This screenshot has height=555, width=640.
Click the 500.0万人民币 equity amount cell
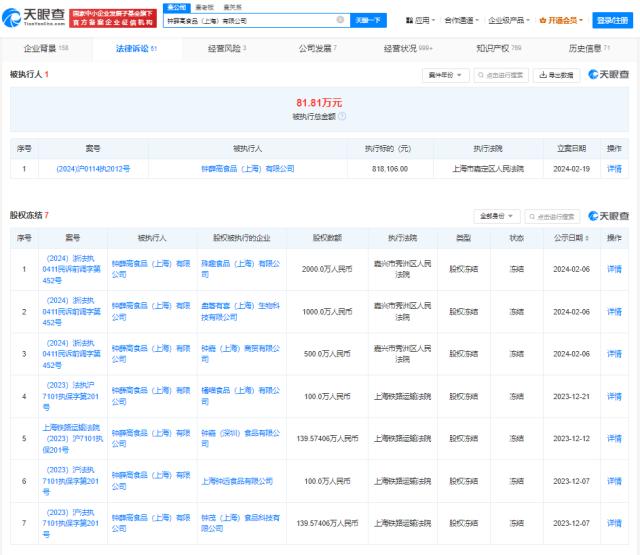327,354
